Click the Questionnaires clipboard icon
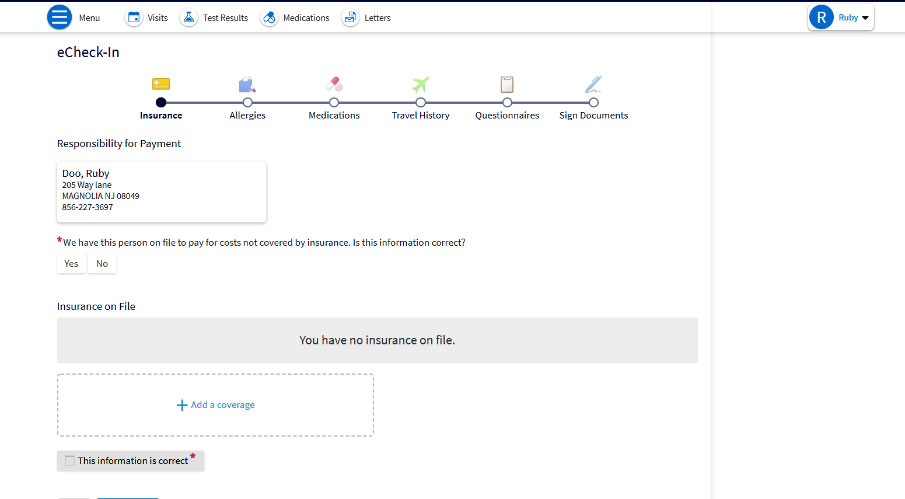This screenshot has width=905, height=499. [x=507, y=85]
